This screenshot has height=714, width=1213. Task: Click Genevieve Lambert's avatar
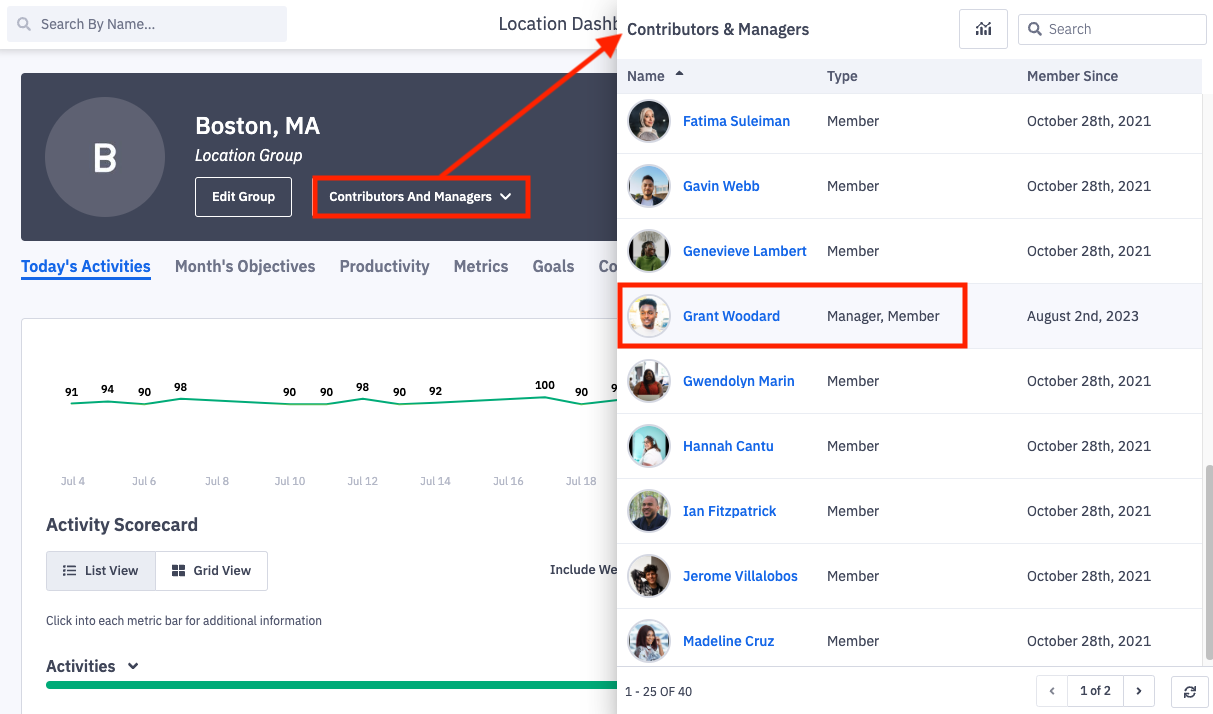click(x=649, y=251)
